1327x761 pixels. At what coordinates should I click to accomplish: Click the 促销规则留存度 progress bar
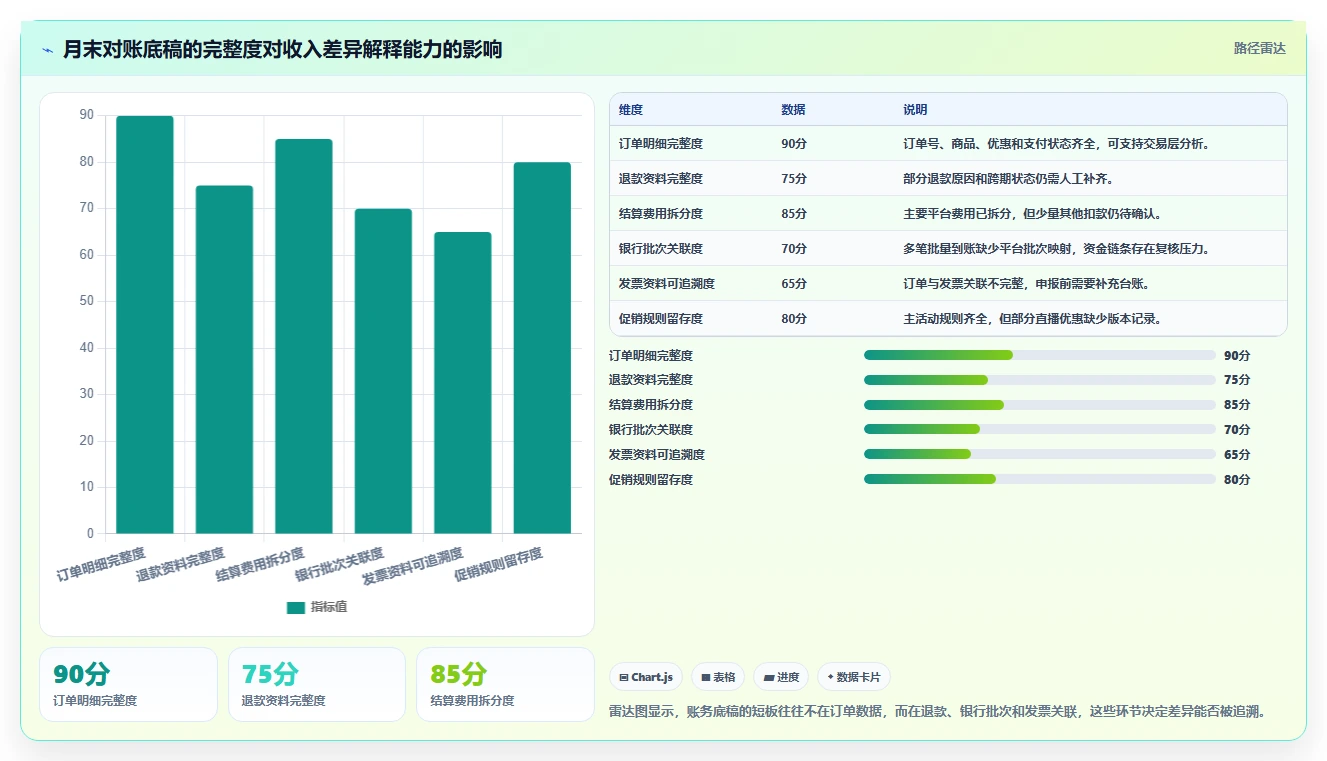[1040, 479]
